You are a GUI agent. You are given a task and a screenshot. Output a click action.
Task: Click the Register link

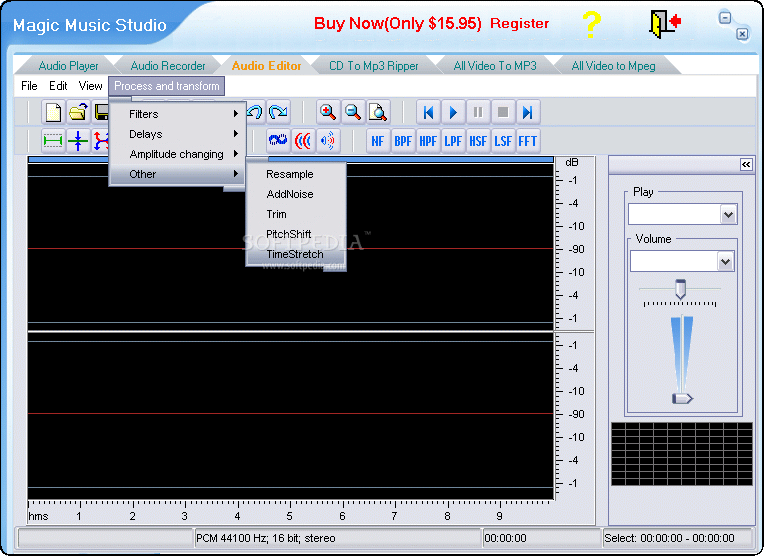519,23
